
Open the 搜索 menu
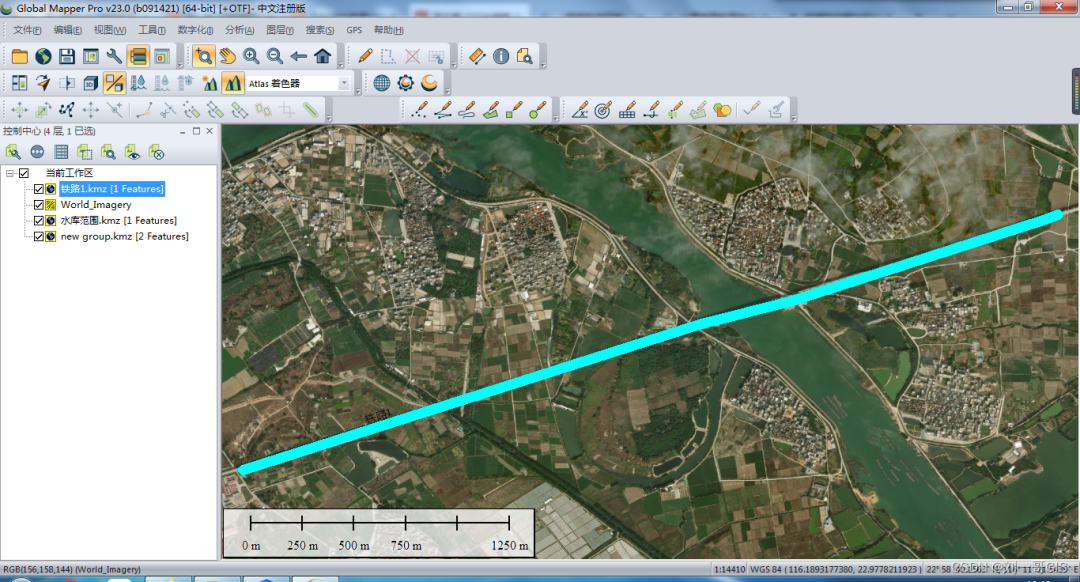click(320, 30)
